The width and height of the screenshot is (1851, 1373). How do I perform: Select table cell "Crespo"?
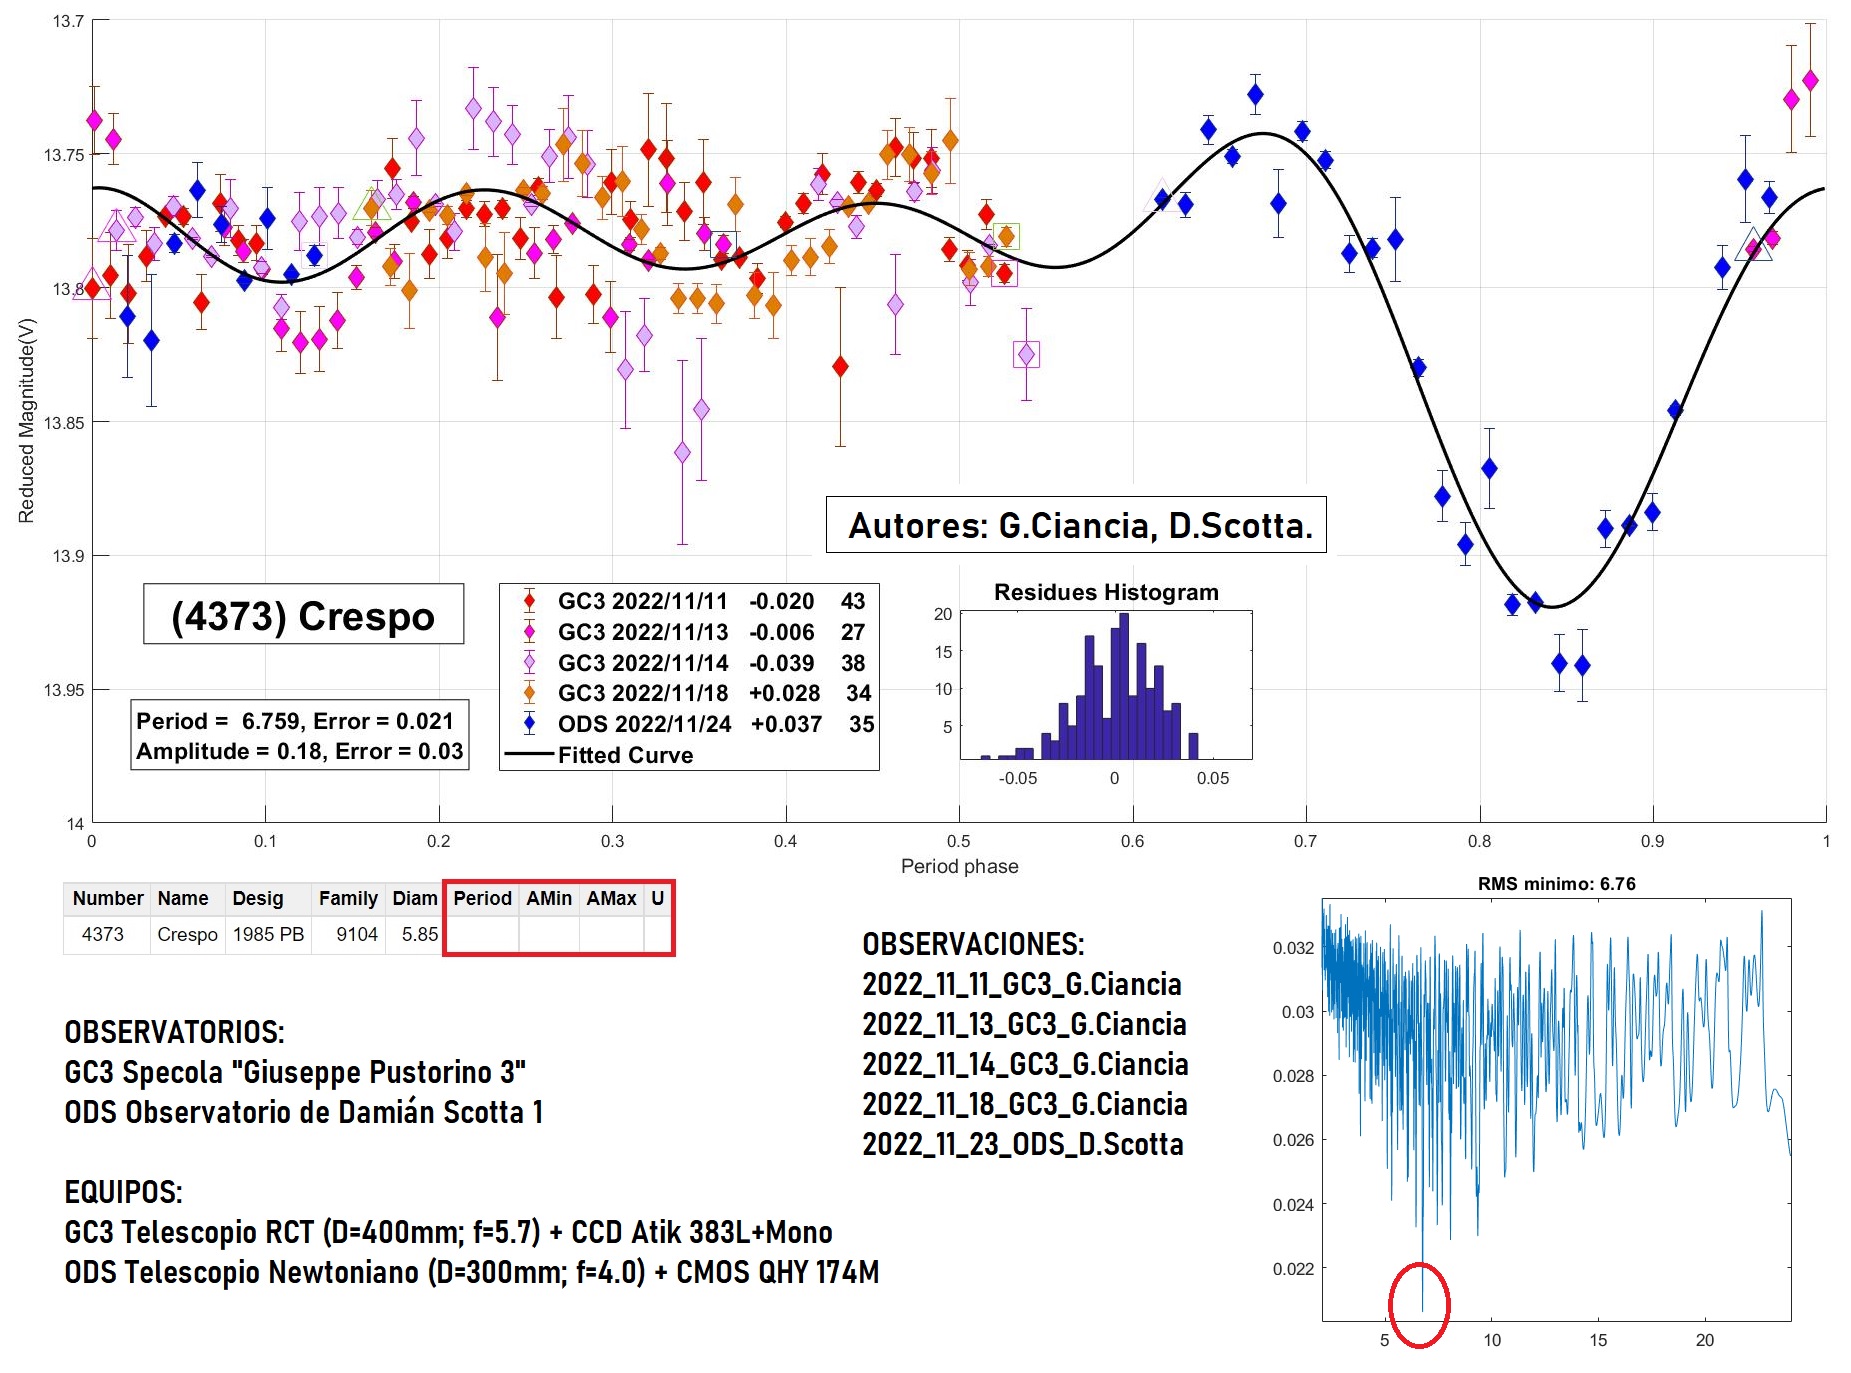187,934
